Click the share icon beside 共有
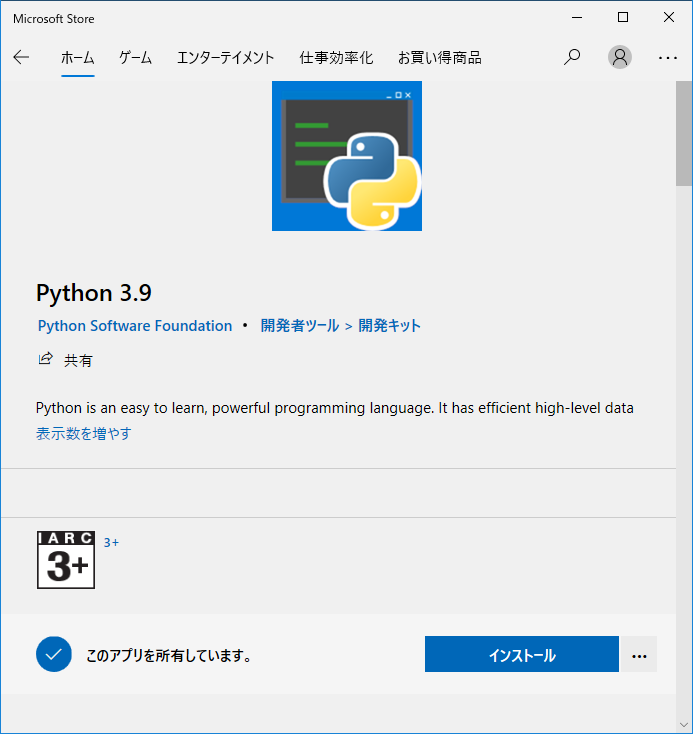Screen dimensions: 693x734 (x=45, y=359)
